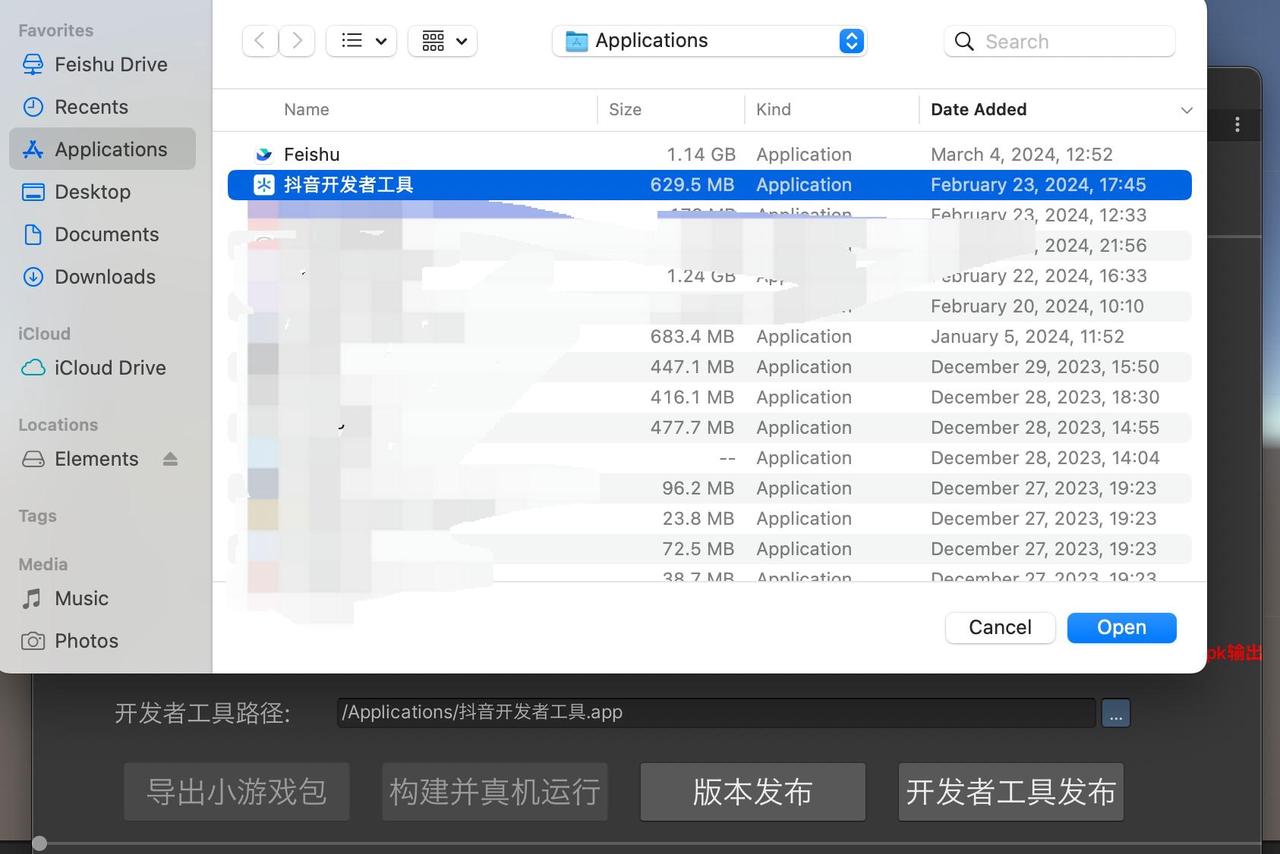Select the row added December 28, 2023, 14:04
1280x854 pixels.
tap(710, 458)
